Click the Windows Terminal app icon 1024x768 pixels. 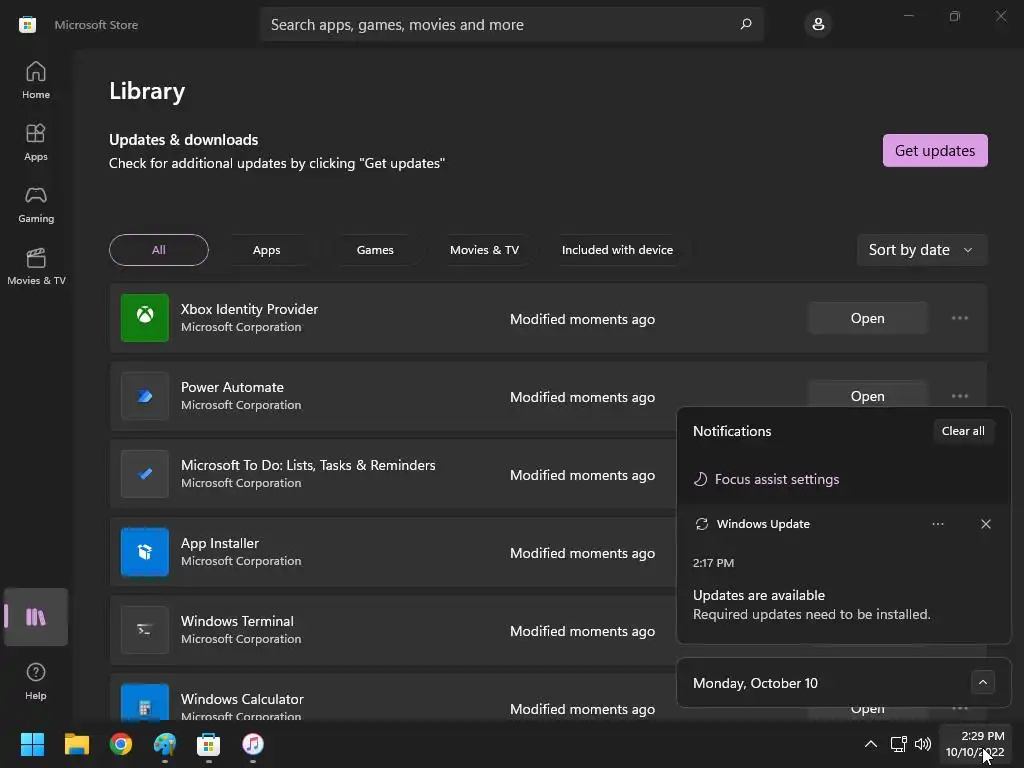[x=145, y=630]
